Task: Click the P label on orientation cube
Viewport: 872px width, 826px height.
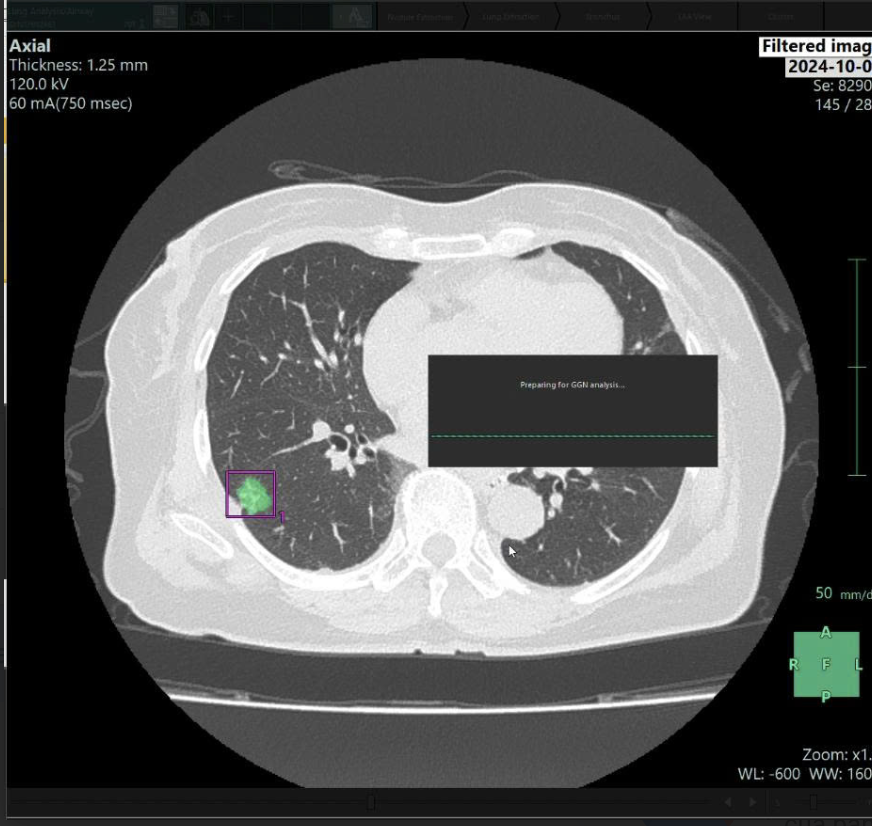Action: coord(825,697)
